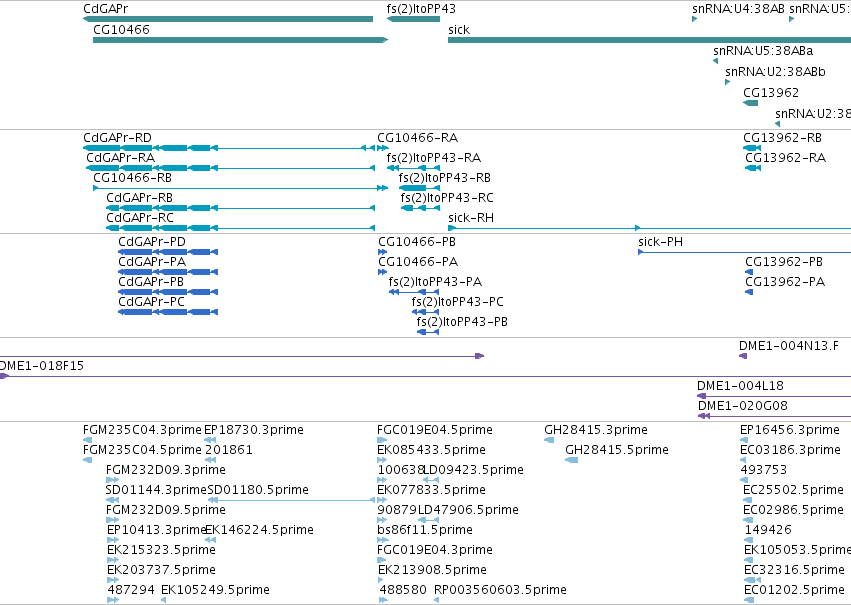Screen dimensions: 851x605
Task: Click the EK105249.5prime EST label
Action: [215, 590]
